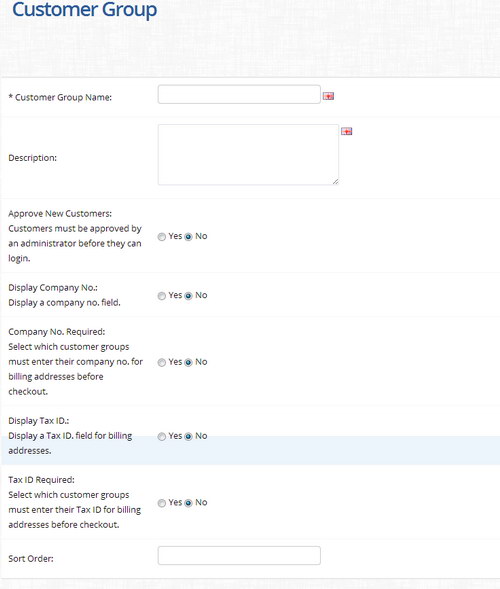Click inside the Description textarea
Image resolution: width=500 pixels, height=589 pixels.
[248, 155]
